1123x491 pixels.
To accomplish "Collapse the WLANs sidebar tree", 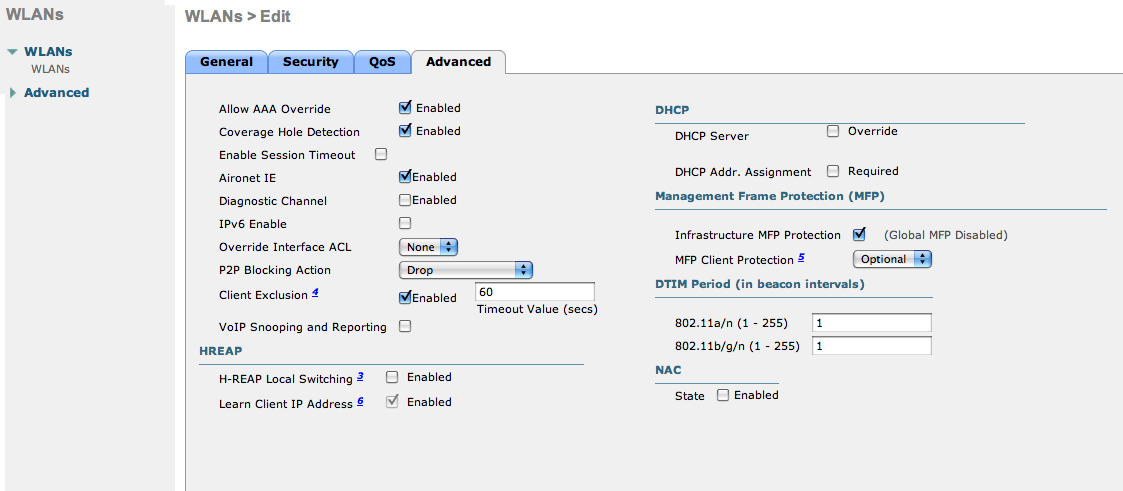I will pos(12,52).
